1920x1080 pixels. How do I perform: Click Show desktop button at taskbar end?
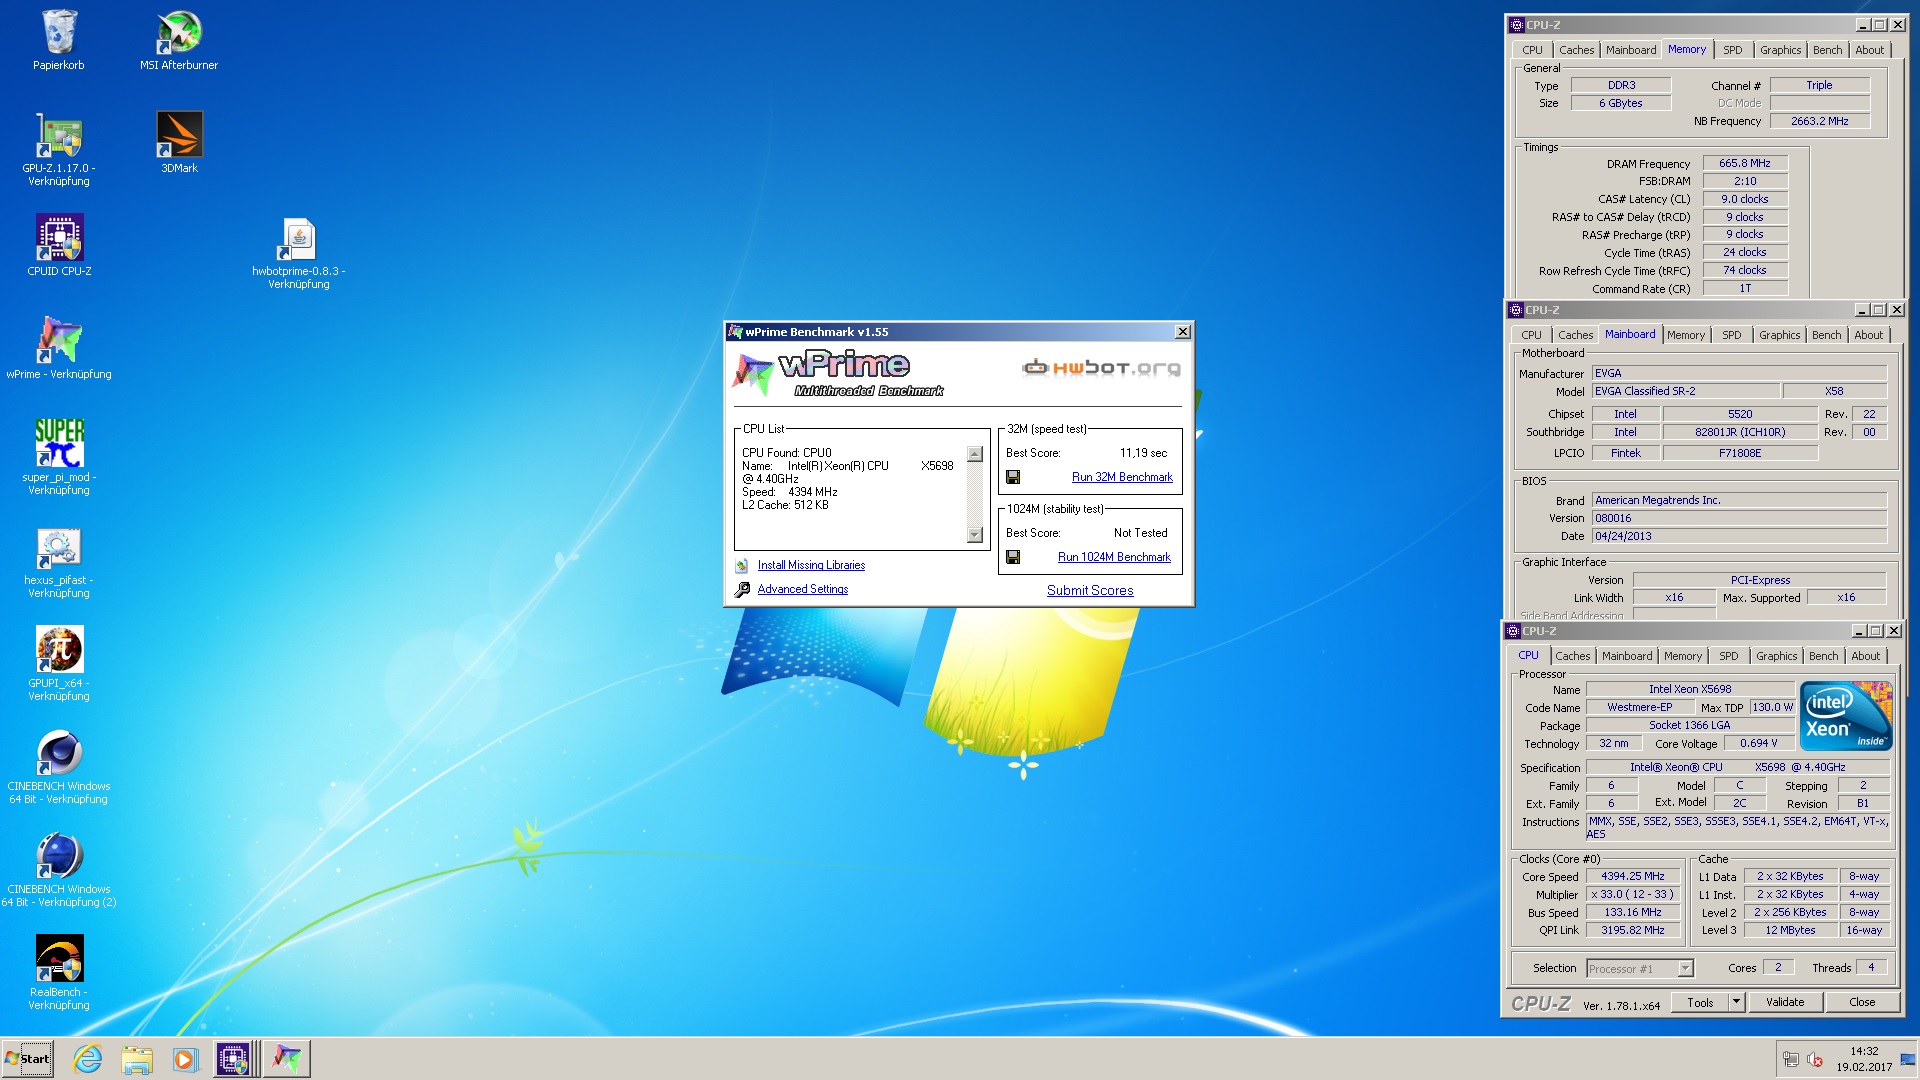pyautogui.click(x=1908, y=1059)
